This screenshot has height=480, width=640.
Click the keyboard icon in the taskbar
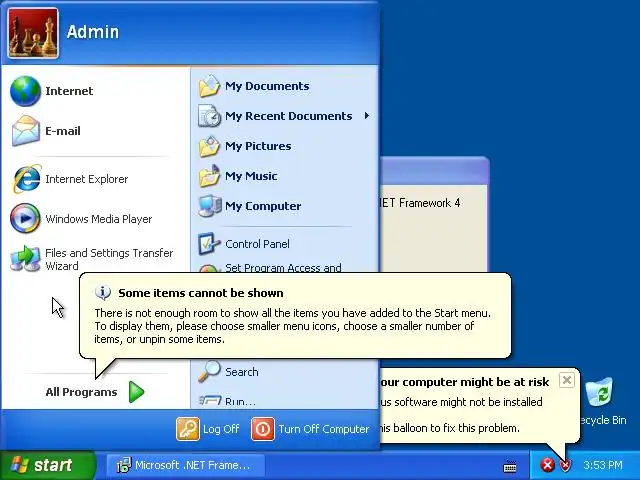coord(510,466)
